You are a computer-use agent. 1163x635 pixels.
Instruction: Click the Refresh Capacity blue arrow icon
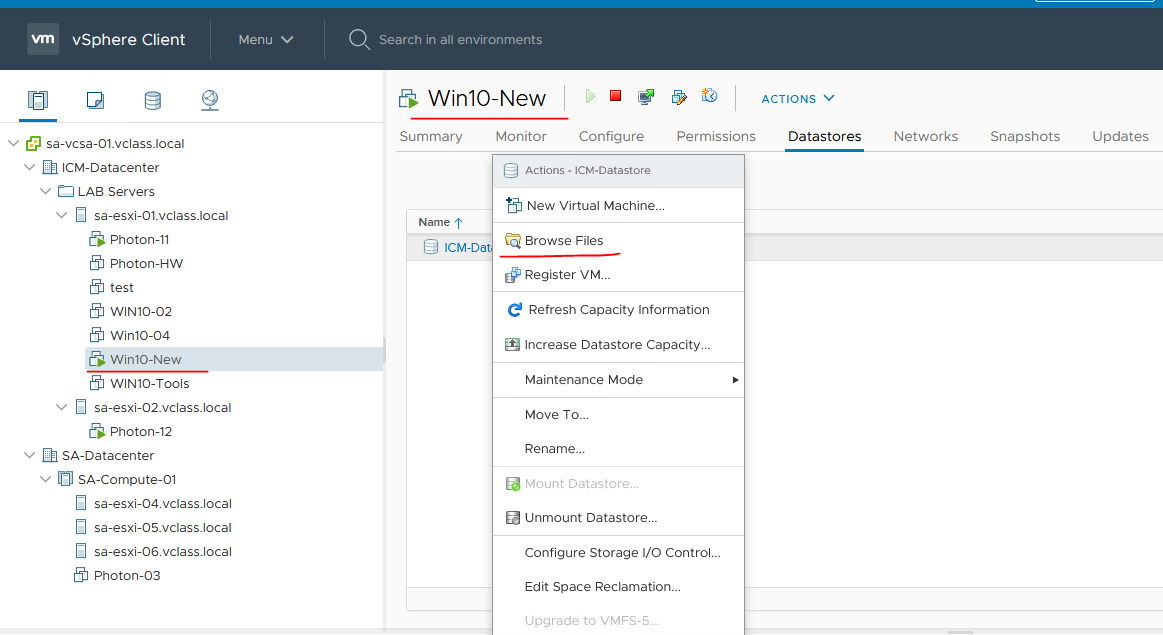pyautogui.click(x=514, y=309)
